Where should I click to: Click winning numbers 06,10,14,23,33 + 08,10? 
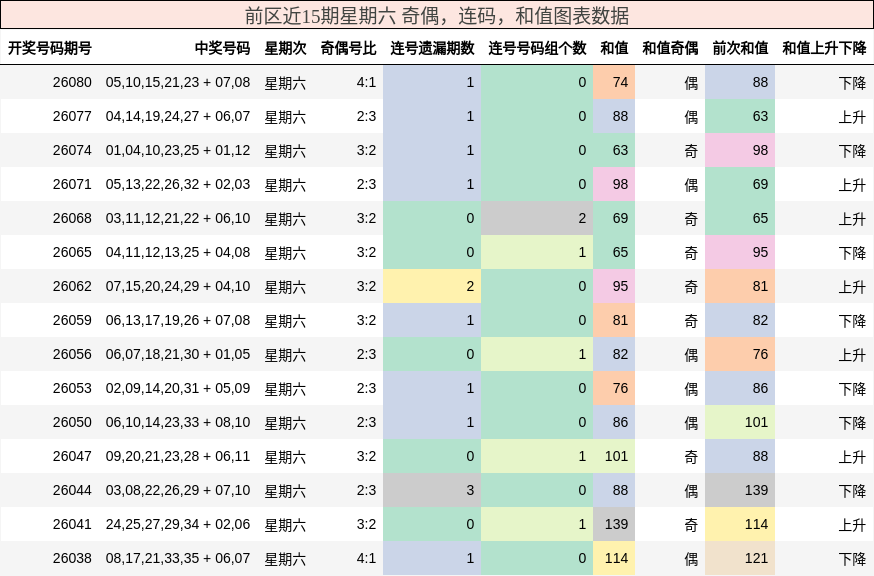pos(178,423)
